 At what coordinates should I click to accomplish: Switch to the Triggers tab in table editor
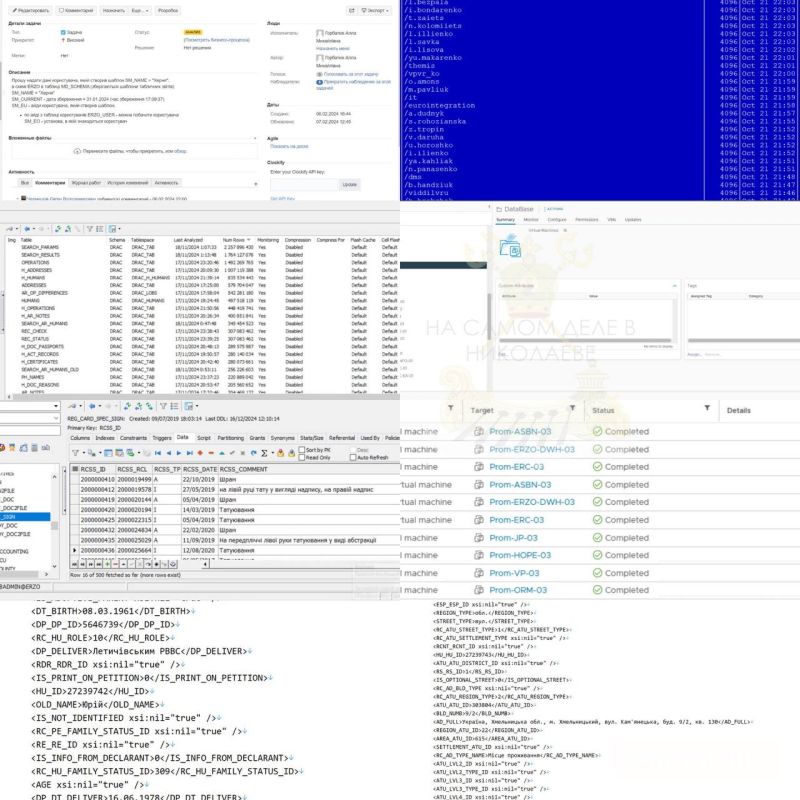click(162, 438)
